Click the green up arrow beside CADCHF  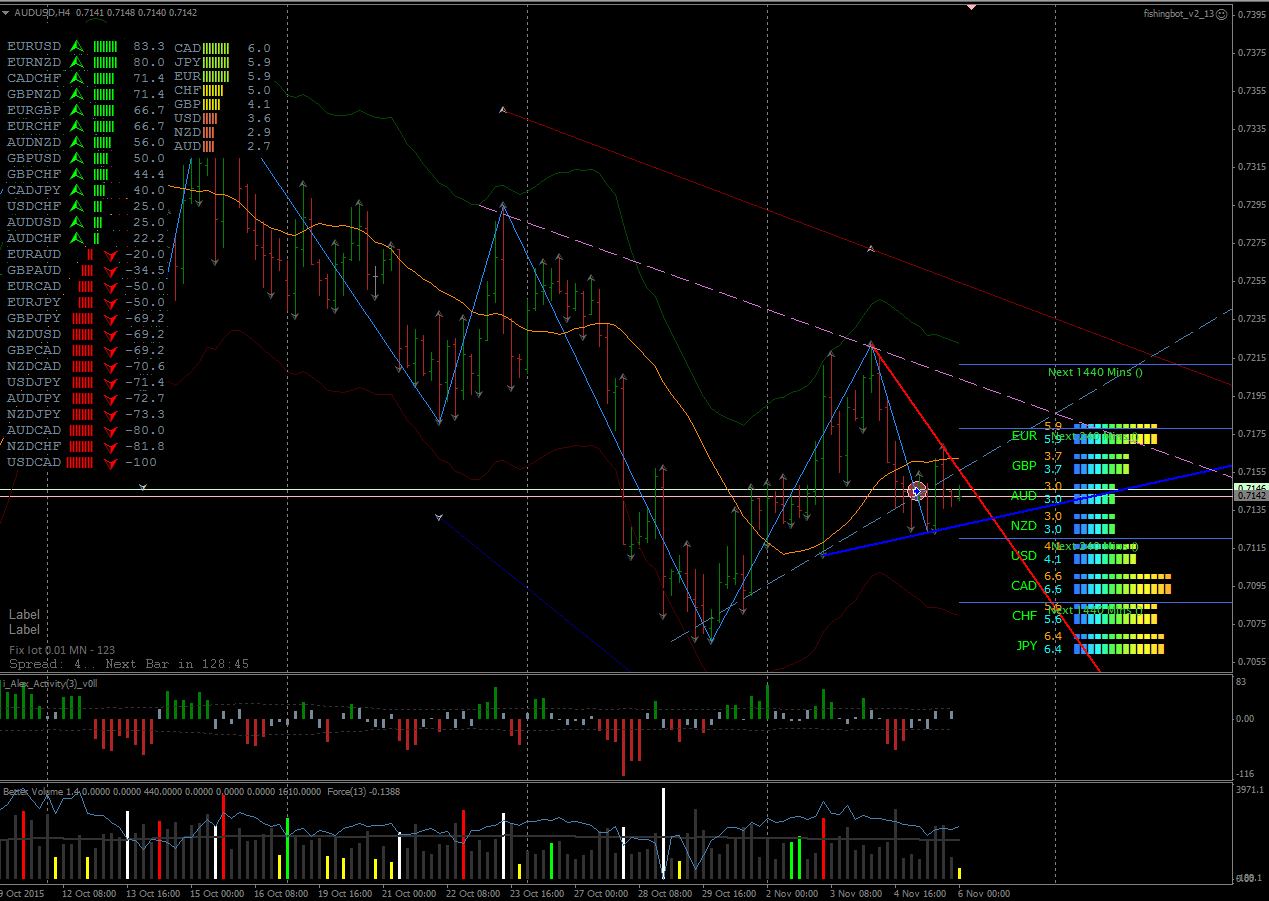pos(75,78)
